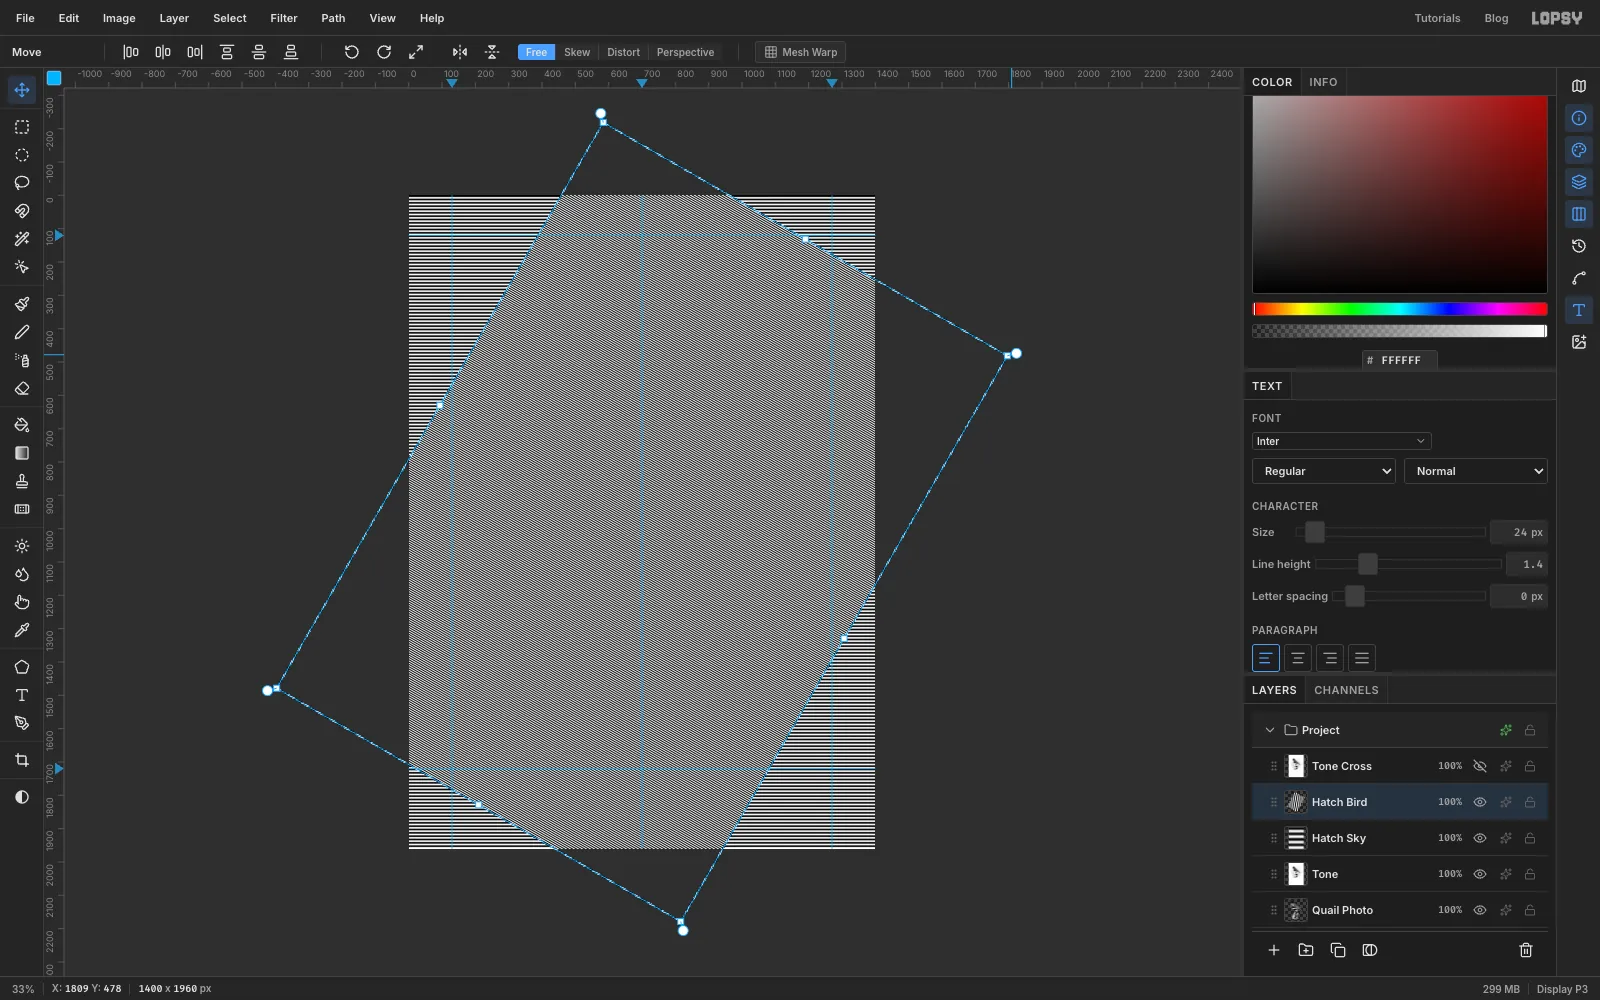Select the Eyedropper tool
Viewport: 1600px width, 1000px height.
[21, 630]
